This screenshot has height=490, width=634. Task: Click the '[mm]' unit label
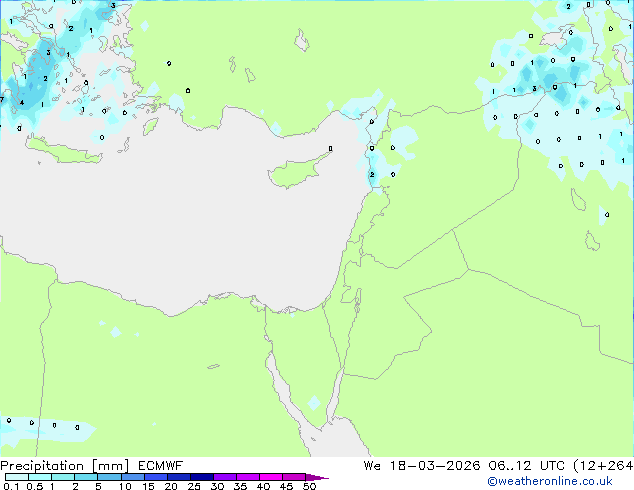[x=111, y=466]
